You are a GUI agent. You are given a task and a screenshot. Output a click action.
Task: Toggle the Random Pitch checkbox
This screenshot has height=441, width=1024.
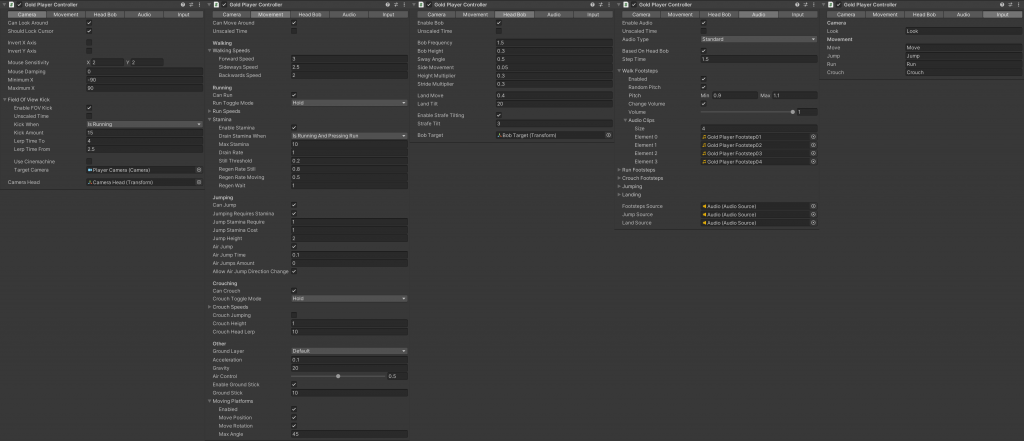click(703, 87)
